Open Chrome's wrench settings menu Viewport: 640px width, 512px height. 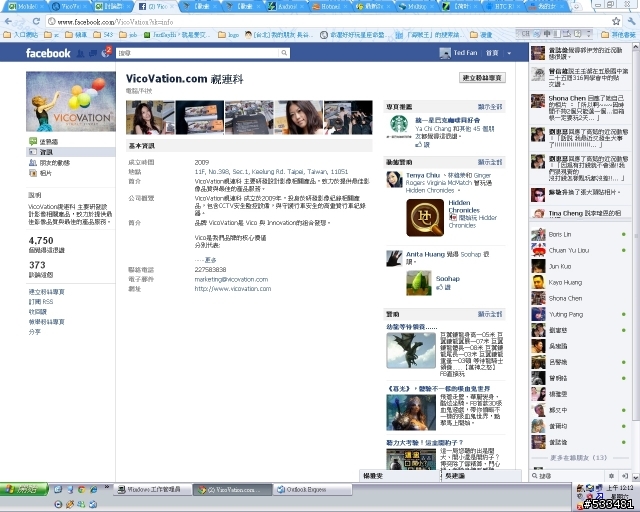(631, 21)
